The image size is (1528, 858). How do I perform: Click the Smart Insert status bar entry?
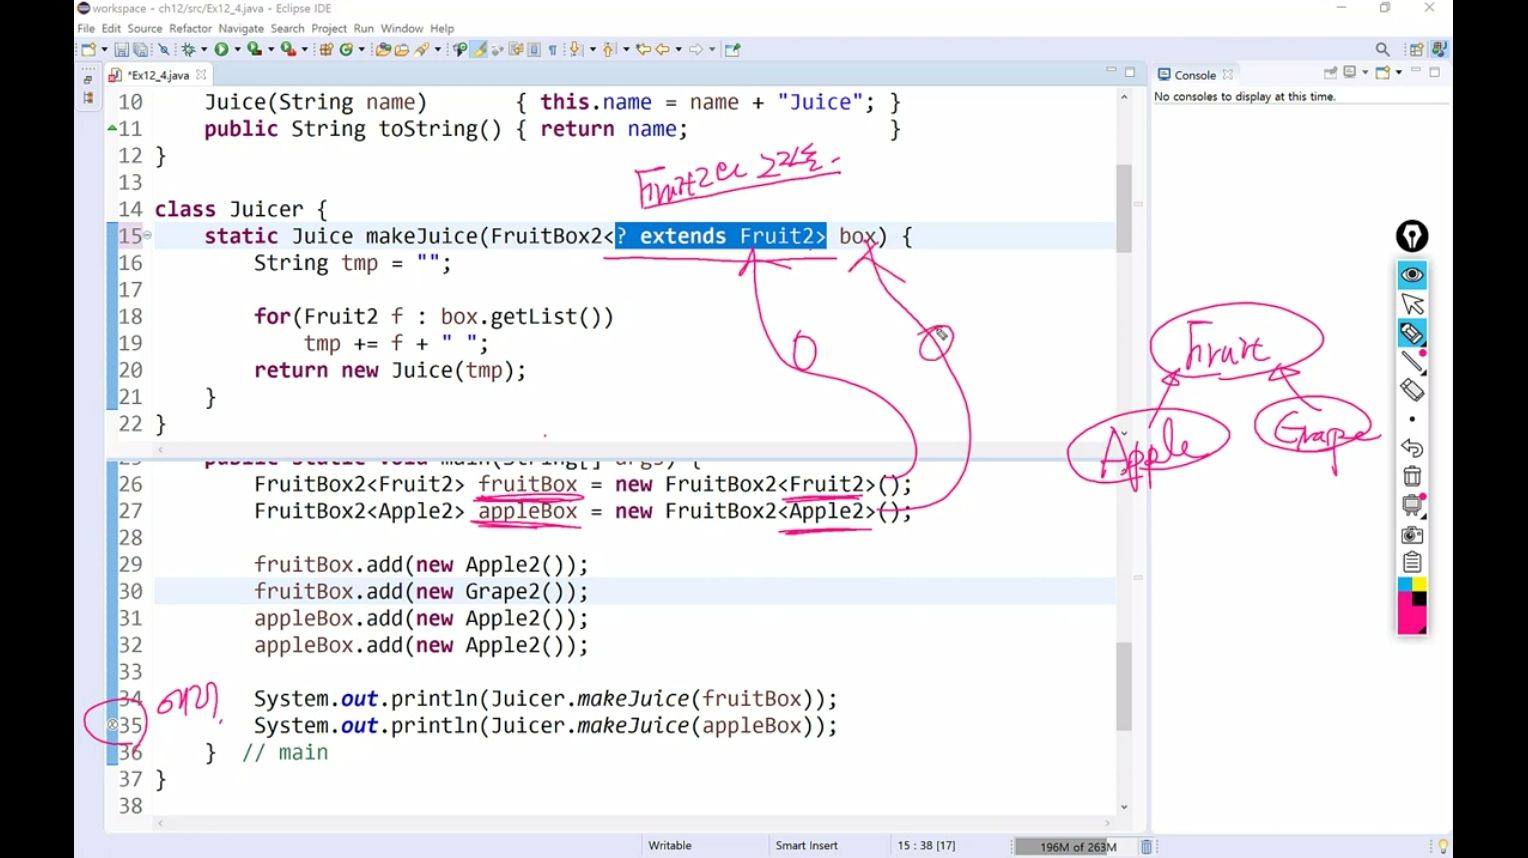click(x=806, y=845)
